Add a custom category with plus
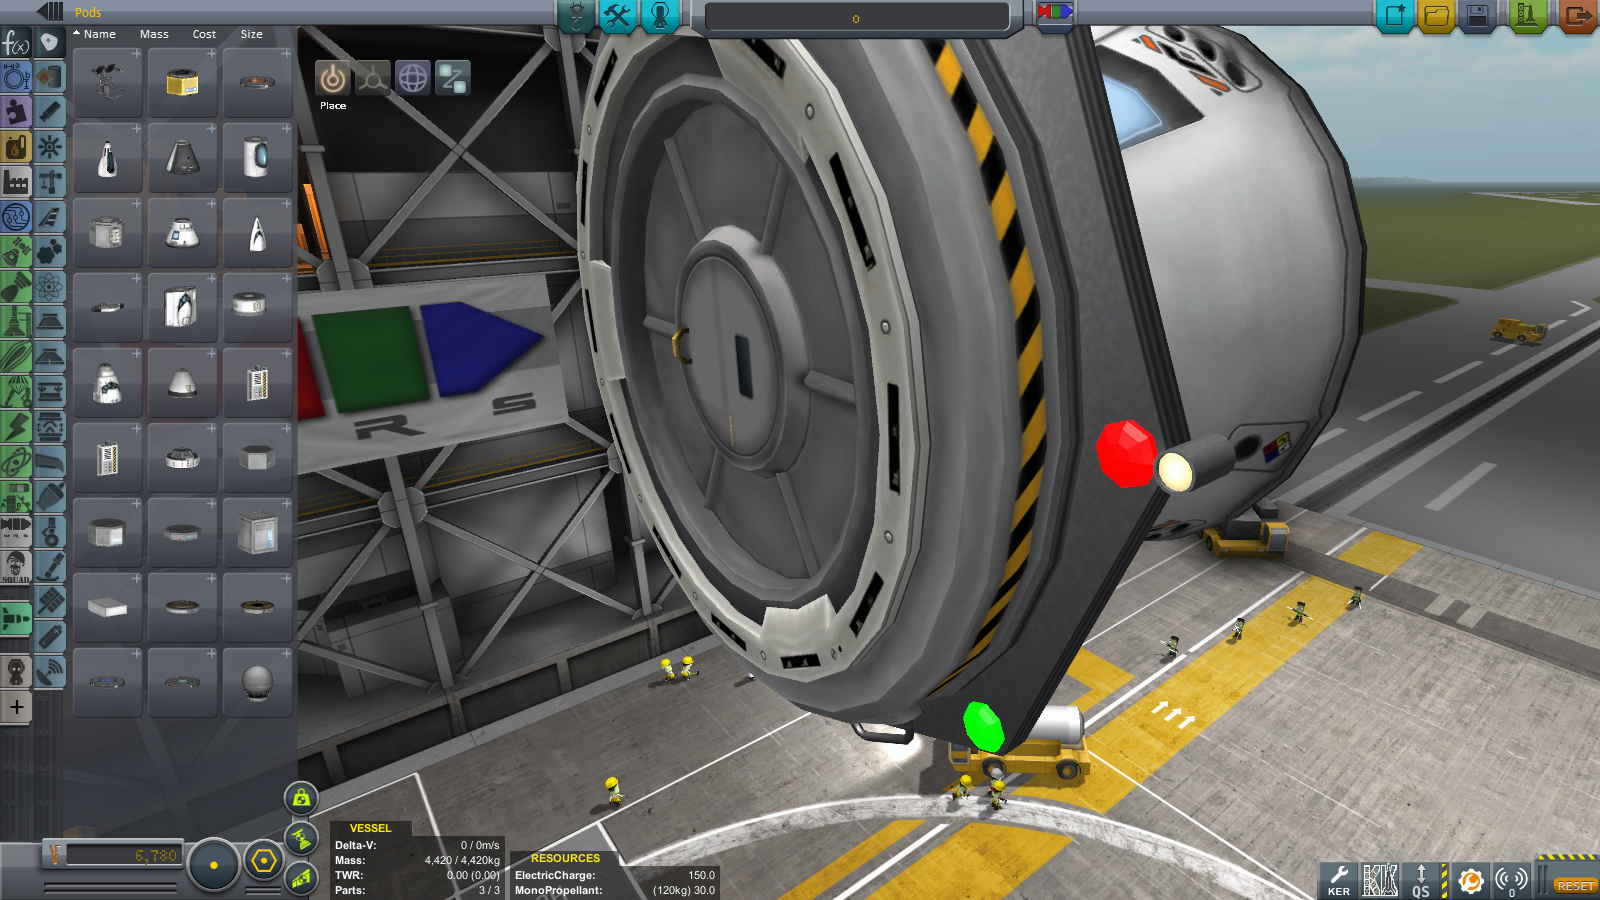Screen dimensions: 1600x900 [x=16, y=708]
